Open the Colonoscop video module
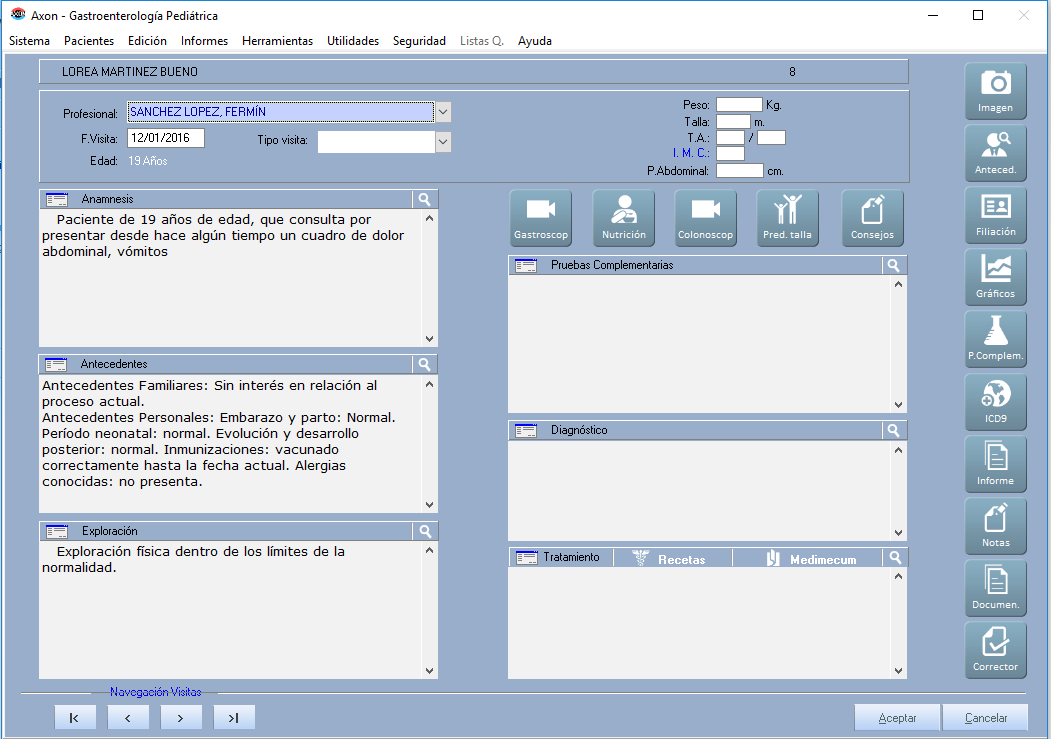The width and height of the screenshot is (1051, 739). pos(706,218)
